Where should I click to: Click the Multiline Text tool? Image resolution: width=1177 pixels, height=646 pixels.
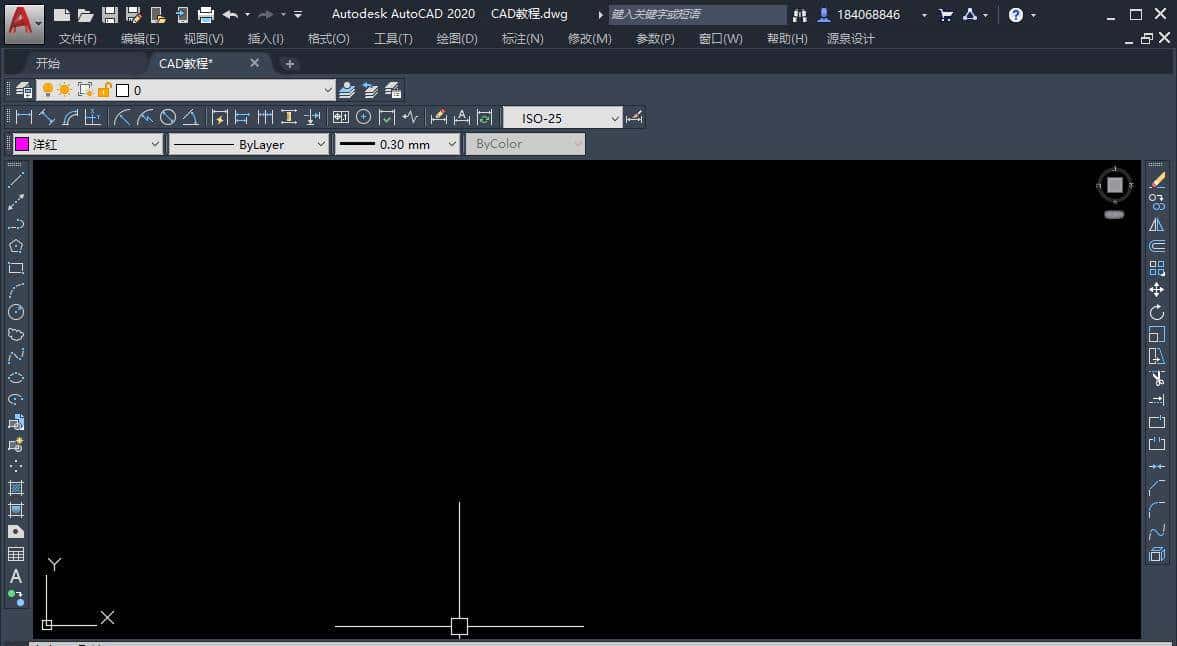click(16, 576)
